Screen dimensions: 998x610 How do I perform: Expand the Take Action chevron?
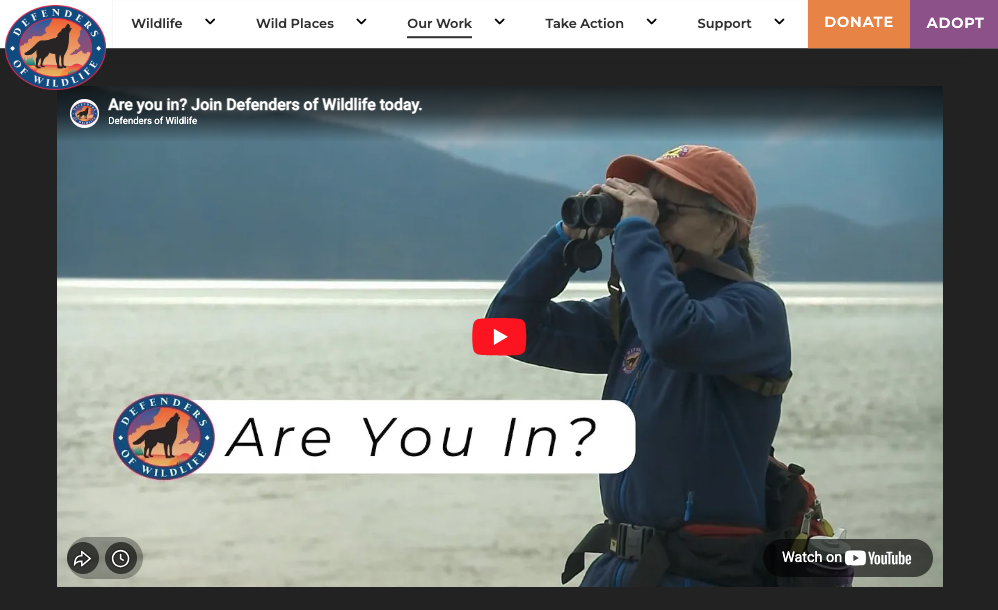click(652, 22)
